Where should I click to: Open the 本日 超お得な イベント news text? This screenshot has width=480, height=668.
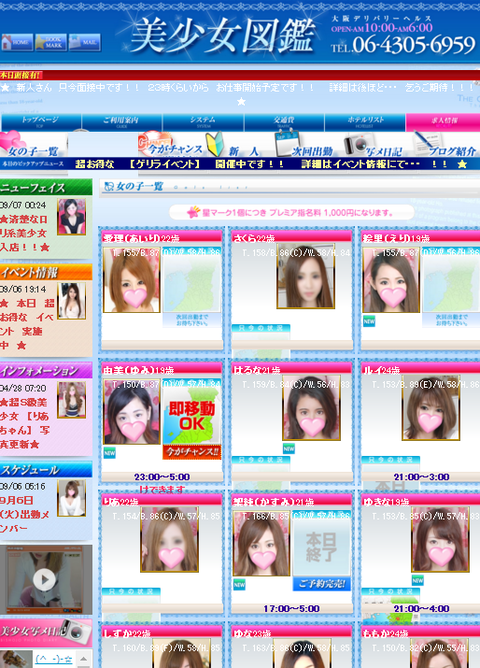coord(27,324)
